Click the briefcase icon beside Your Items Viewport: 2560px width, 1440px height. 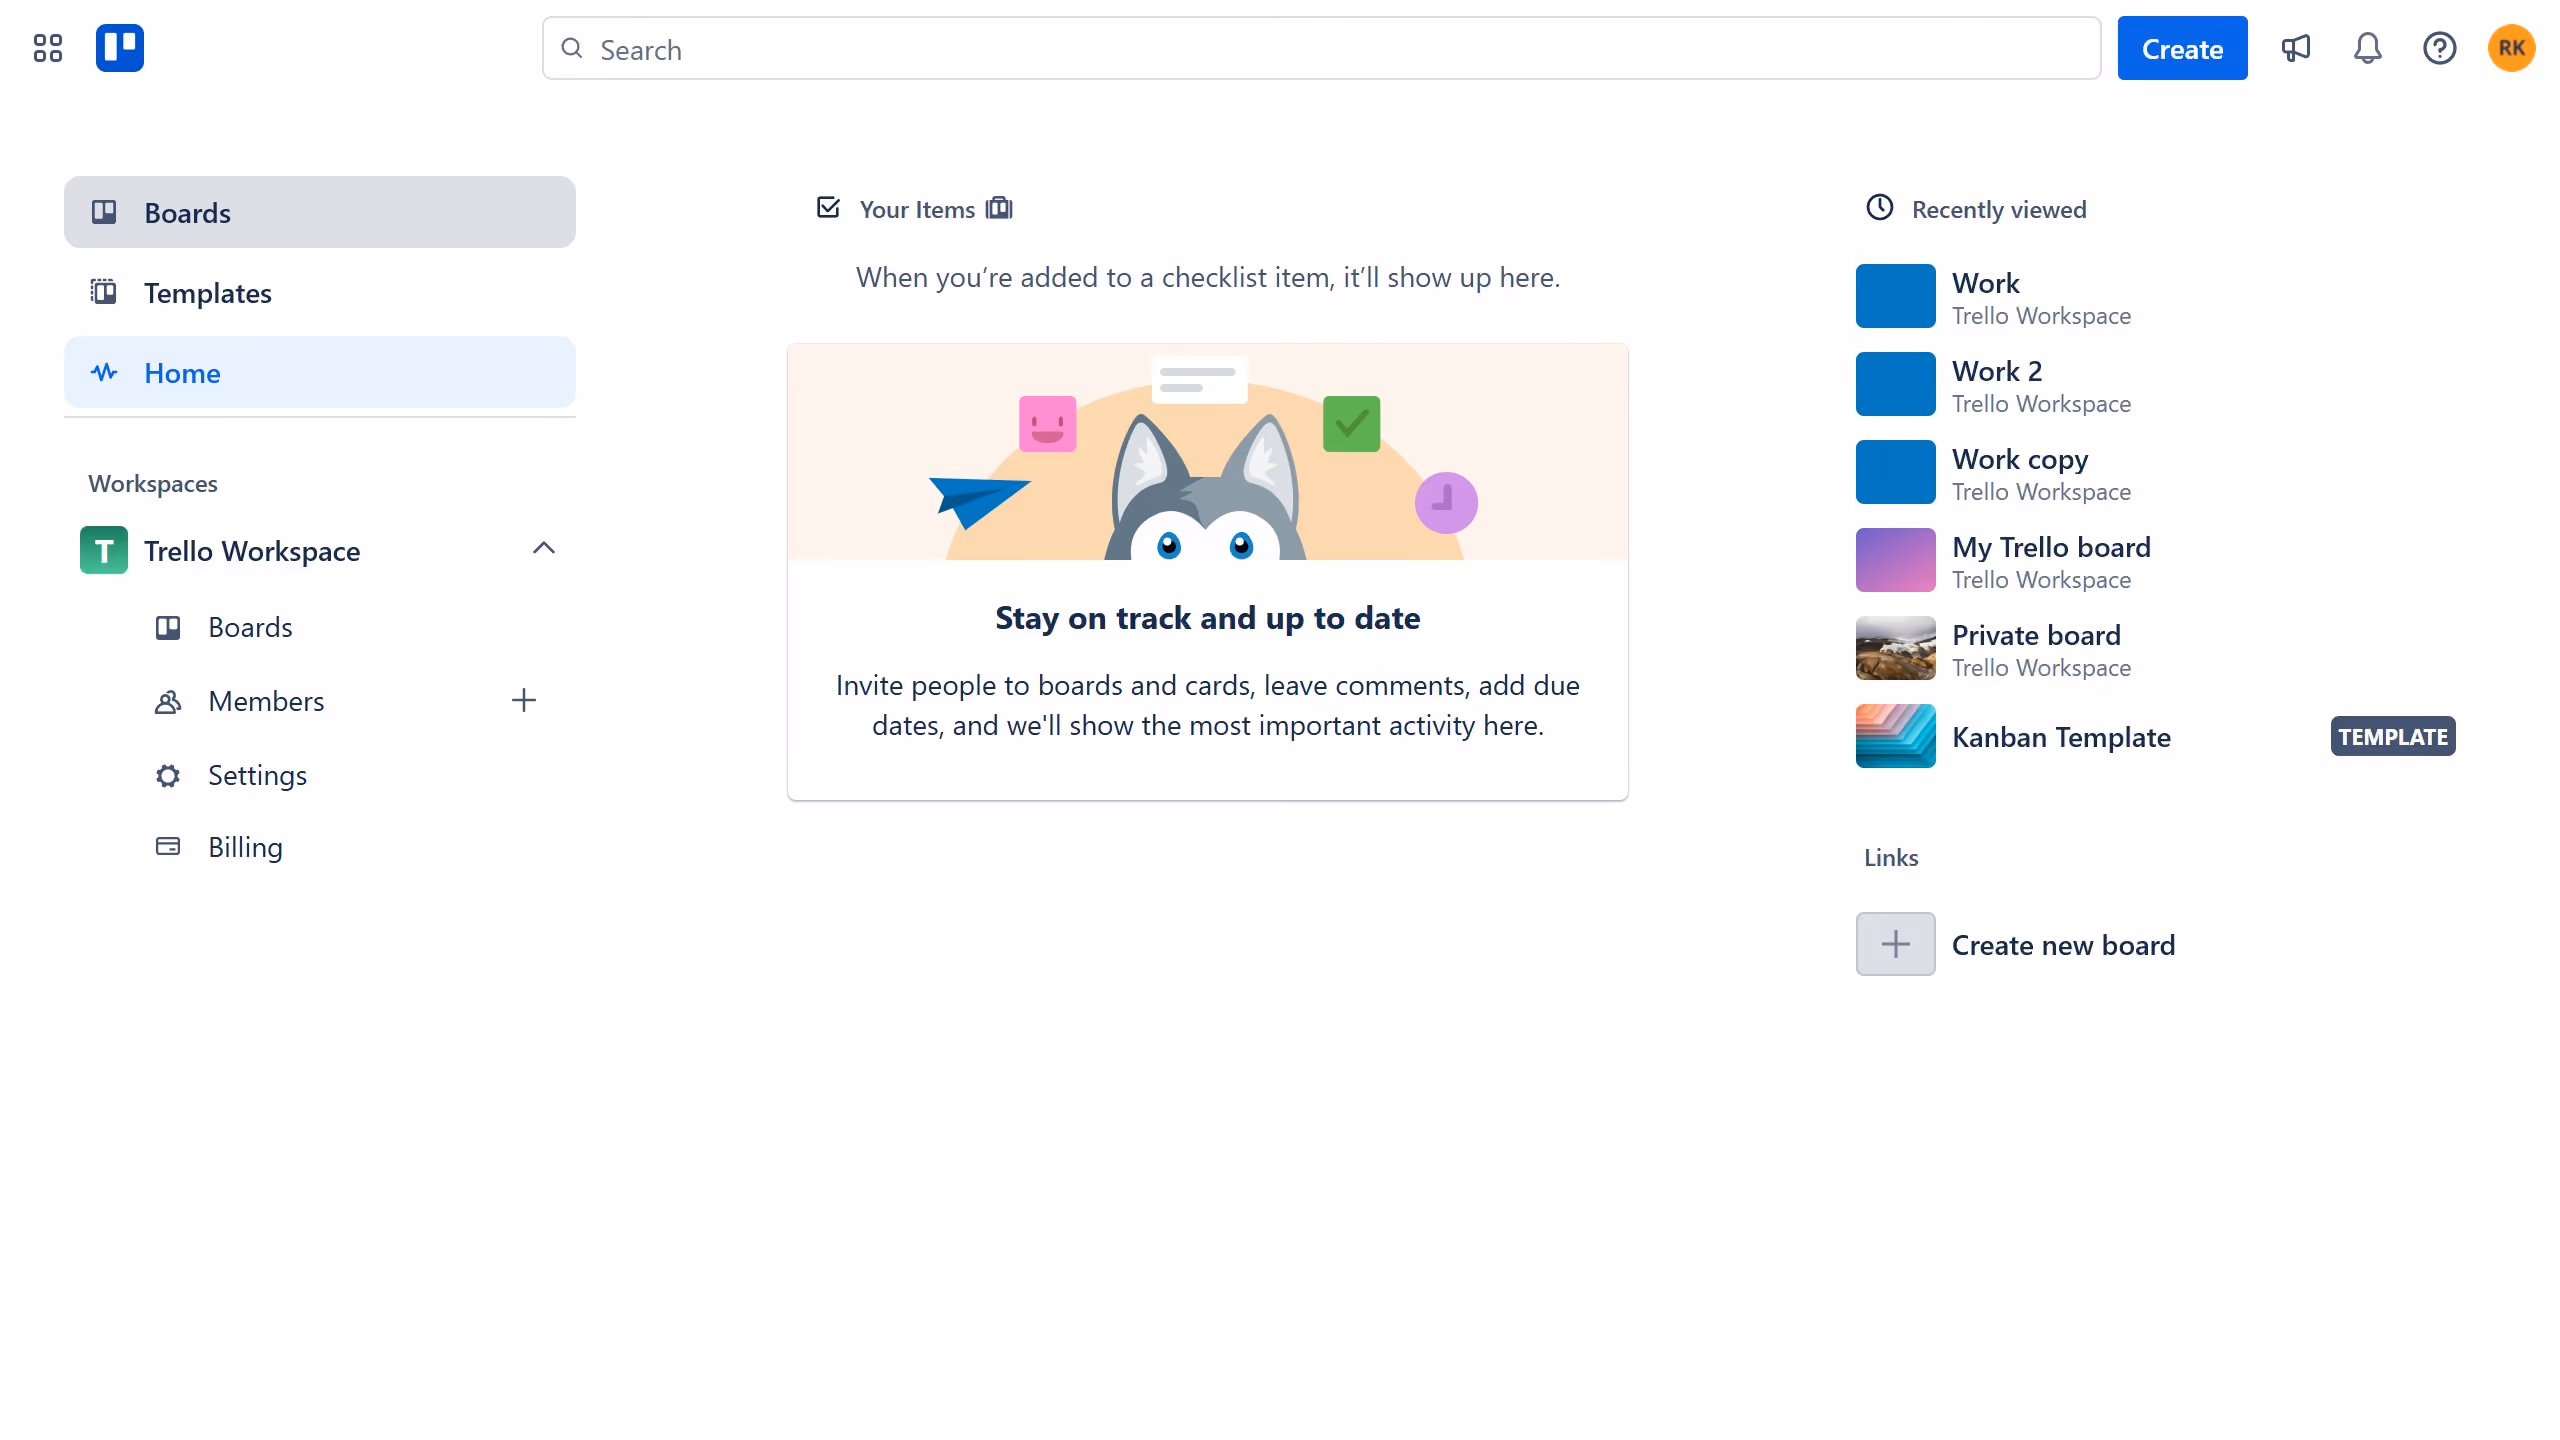[x=999, y=208]
